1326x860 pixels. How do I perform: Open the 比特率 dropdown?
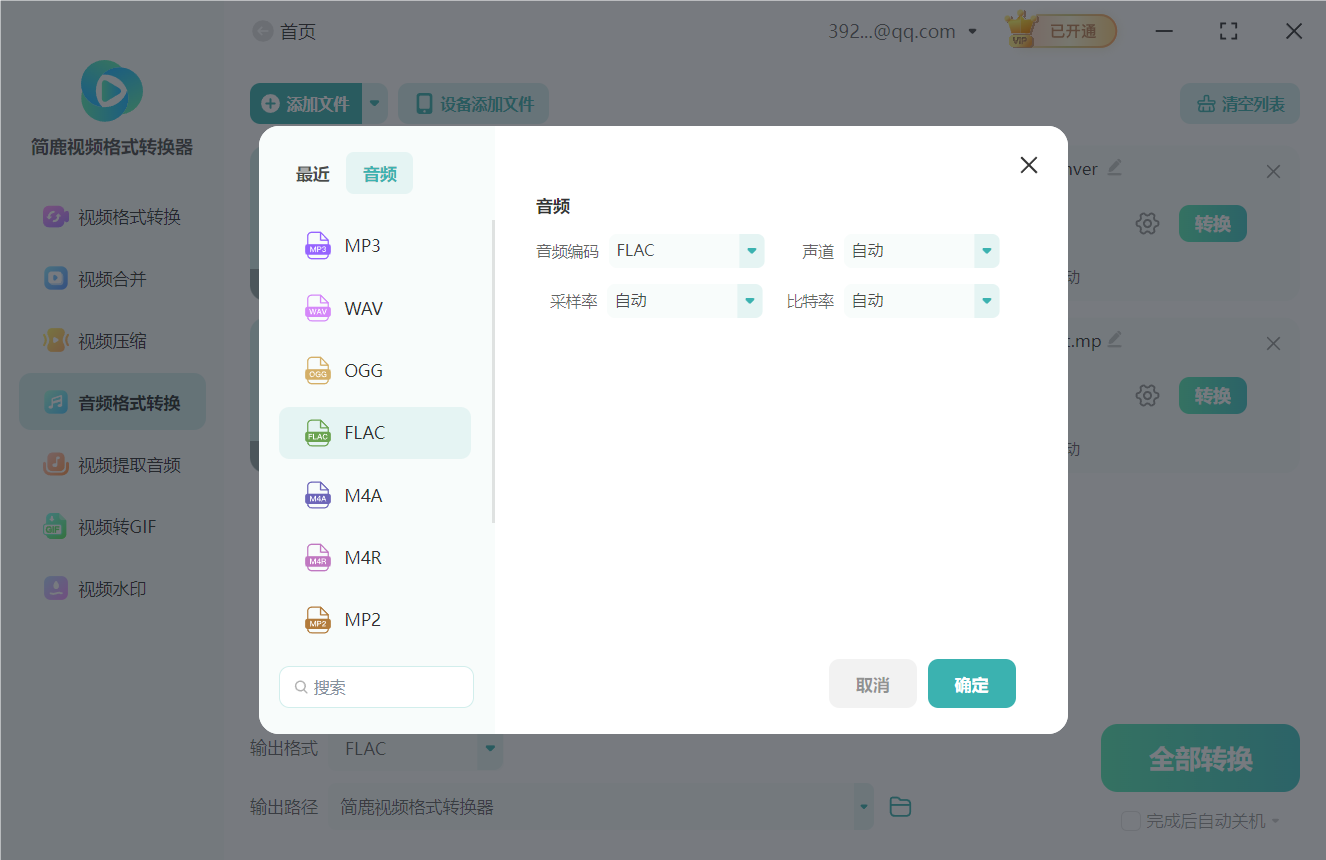[x=986, y=300]
